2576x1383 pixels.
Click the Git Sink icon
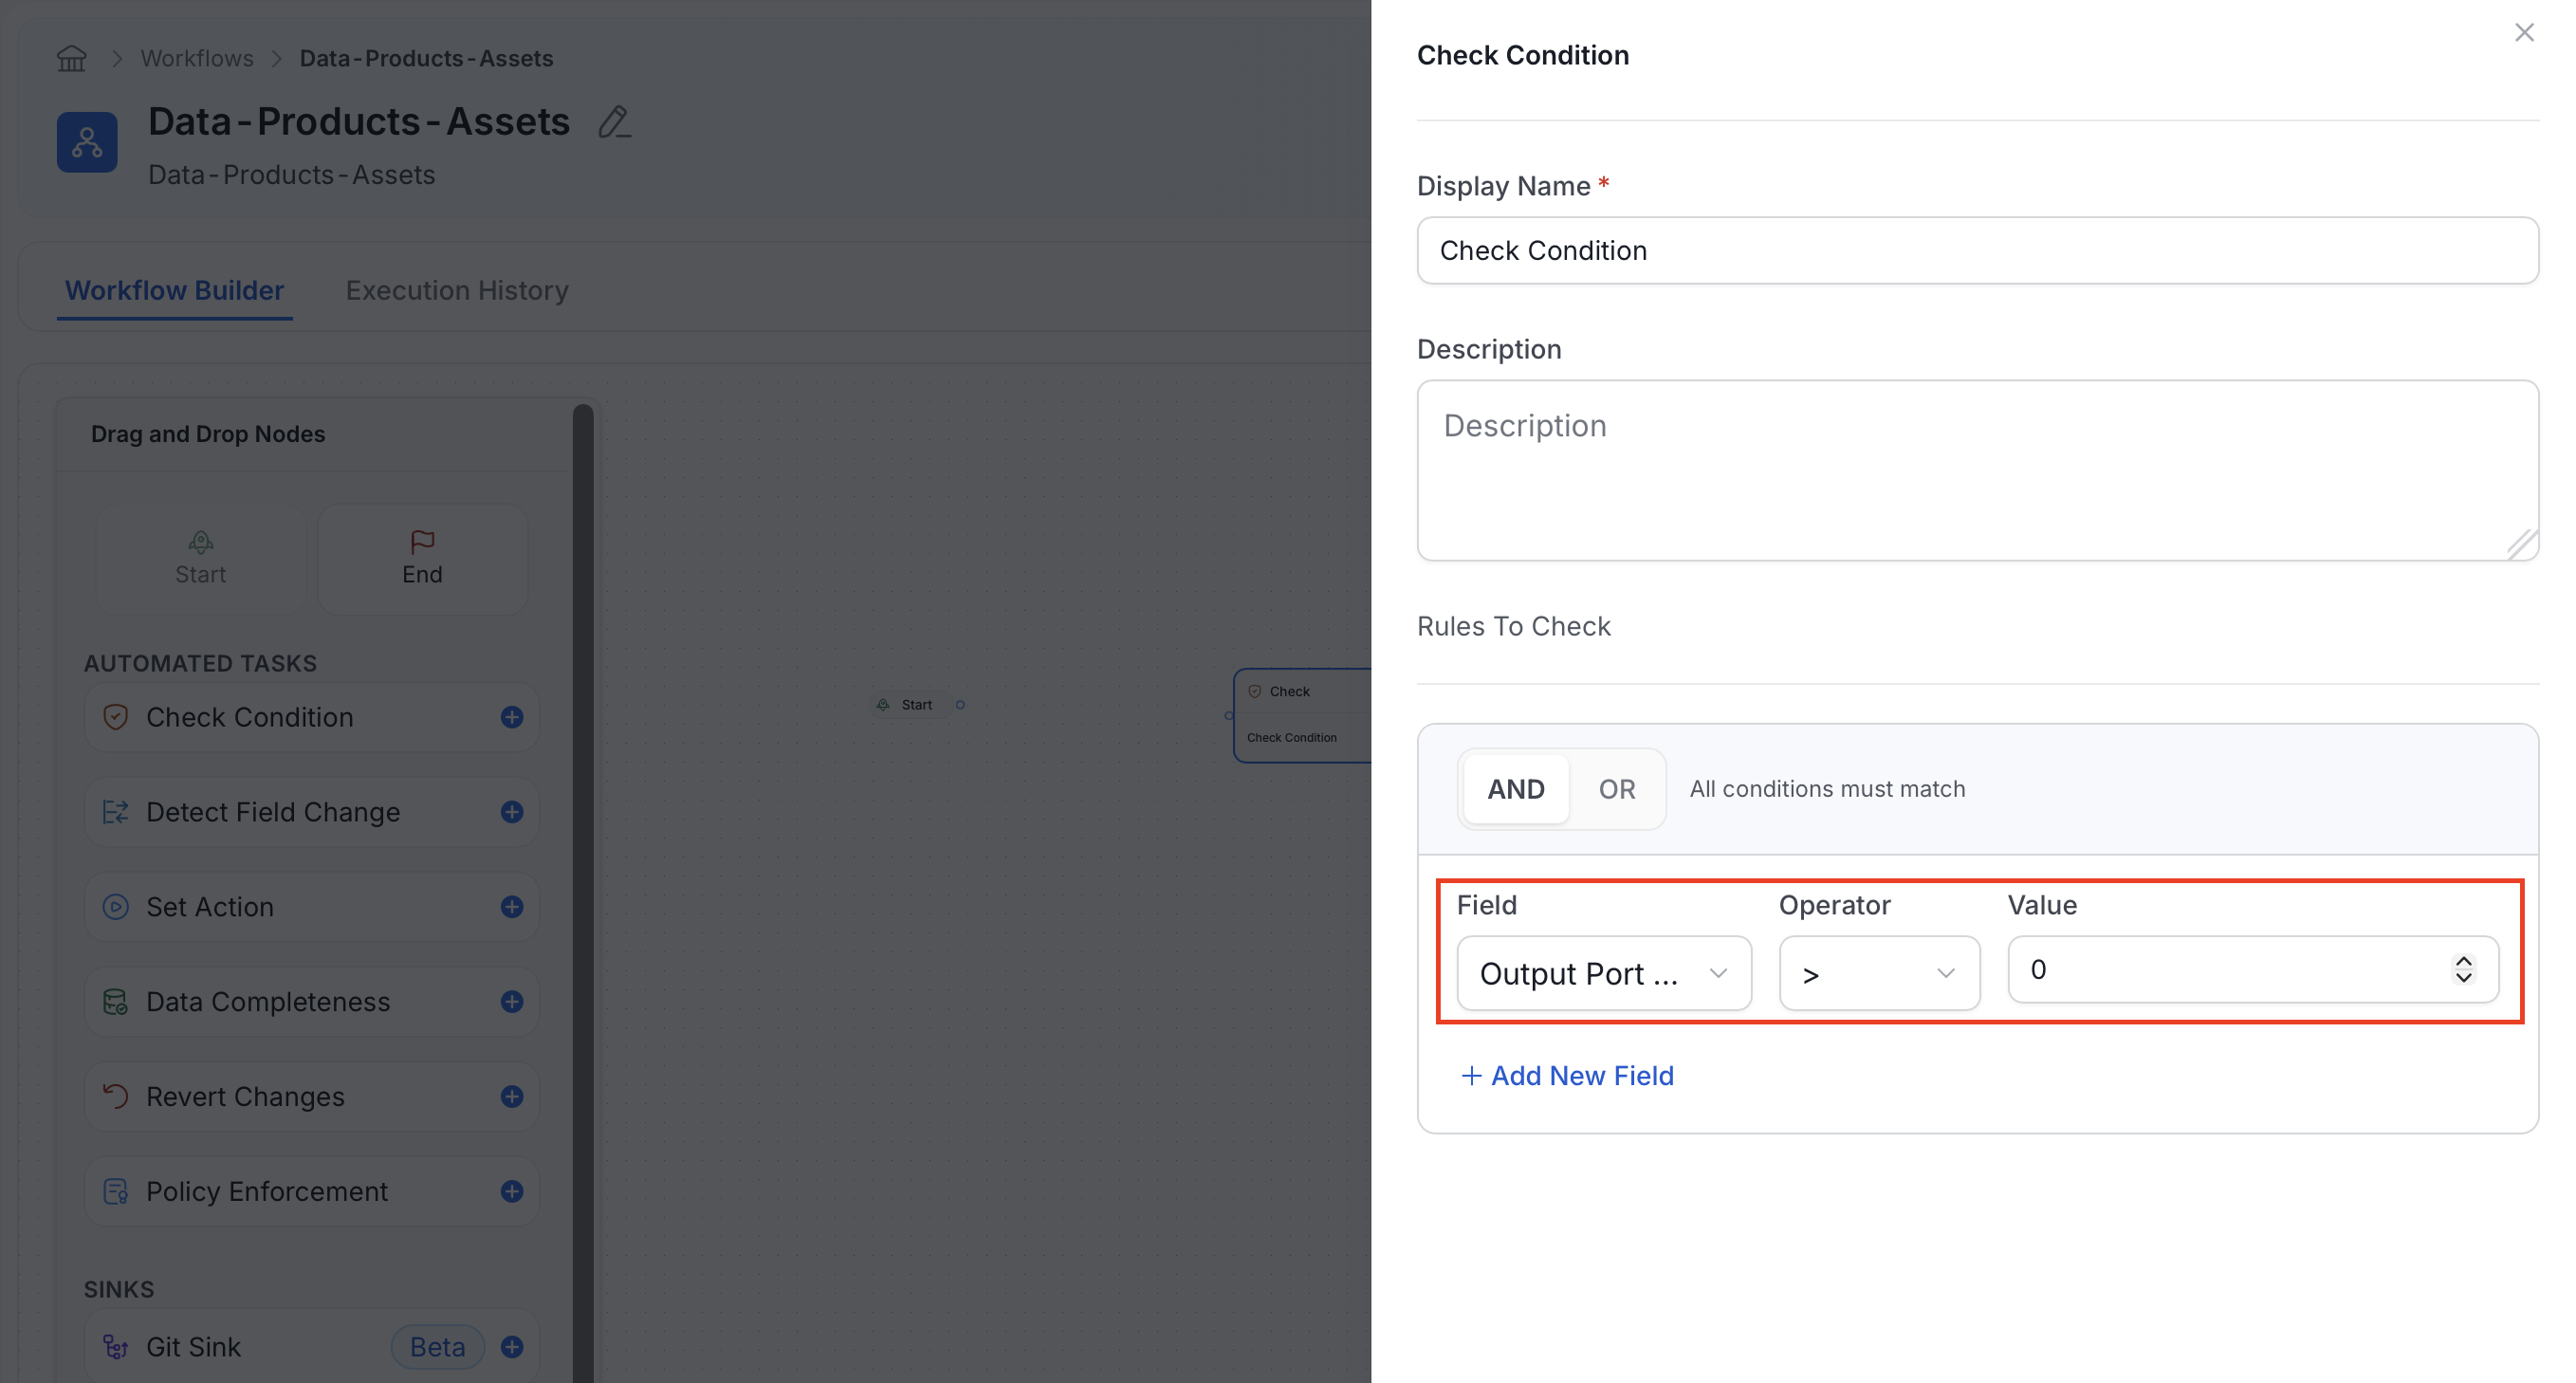(116, 1347)
